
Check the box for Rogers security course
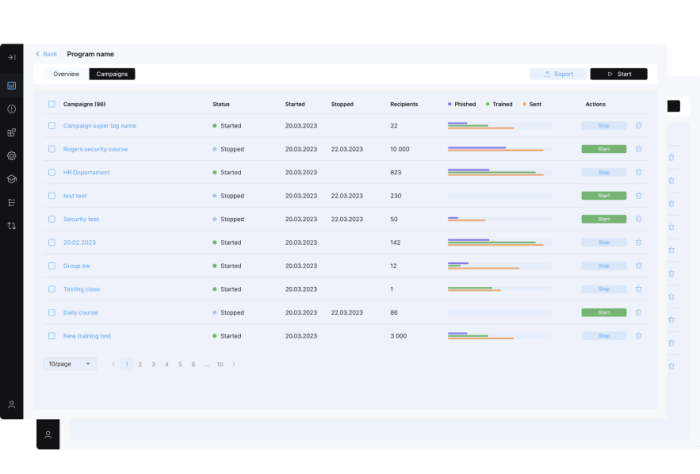pyautogui.click(x=52, y=149)
